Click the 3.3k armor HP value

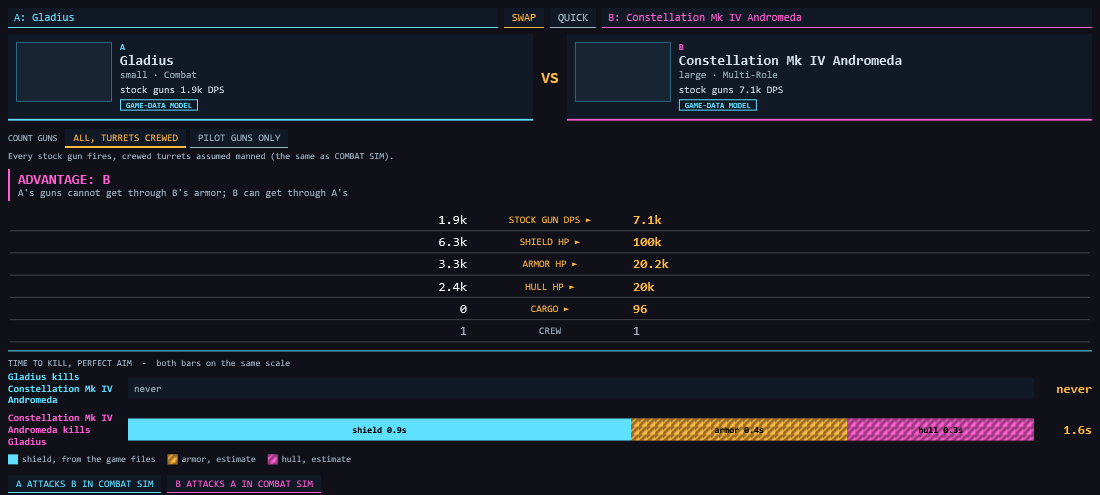coord(452,264)
